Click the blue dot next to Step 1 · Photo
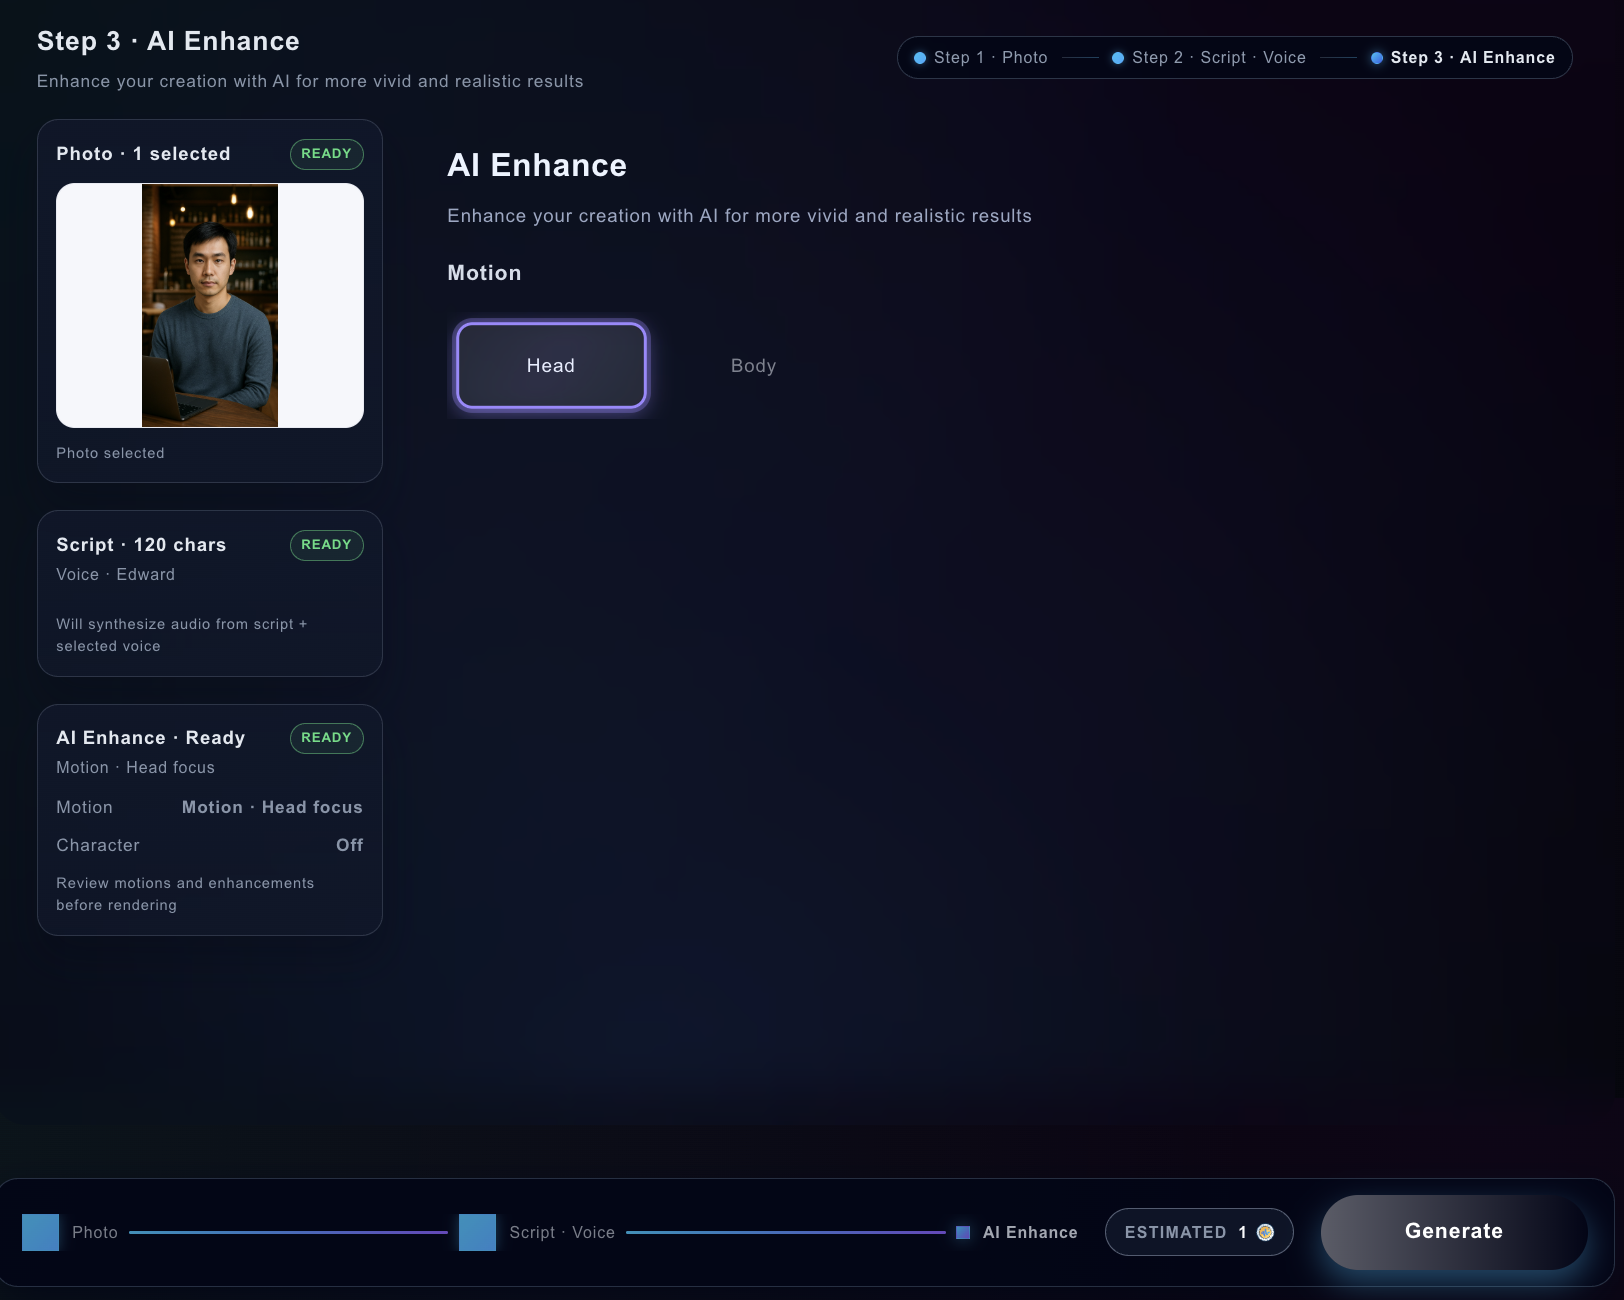Screen dimensions: 1624x1300 pyautogui.click(x=919, y=57)
